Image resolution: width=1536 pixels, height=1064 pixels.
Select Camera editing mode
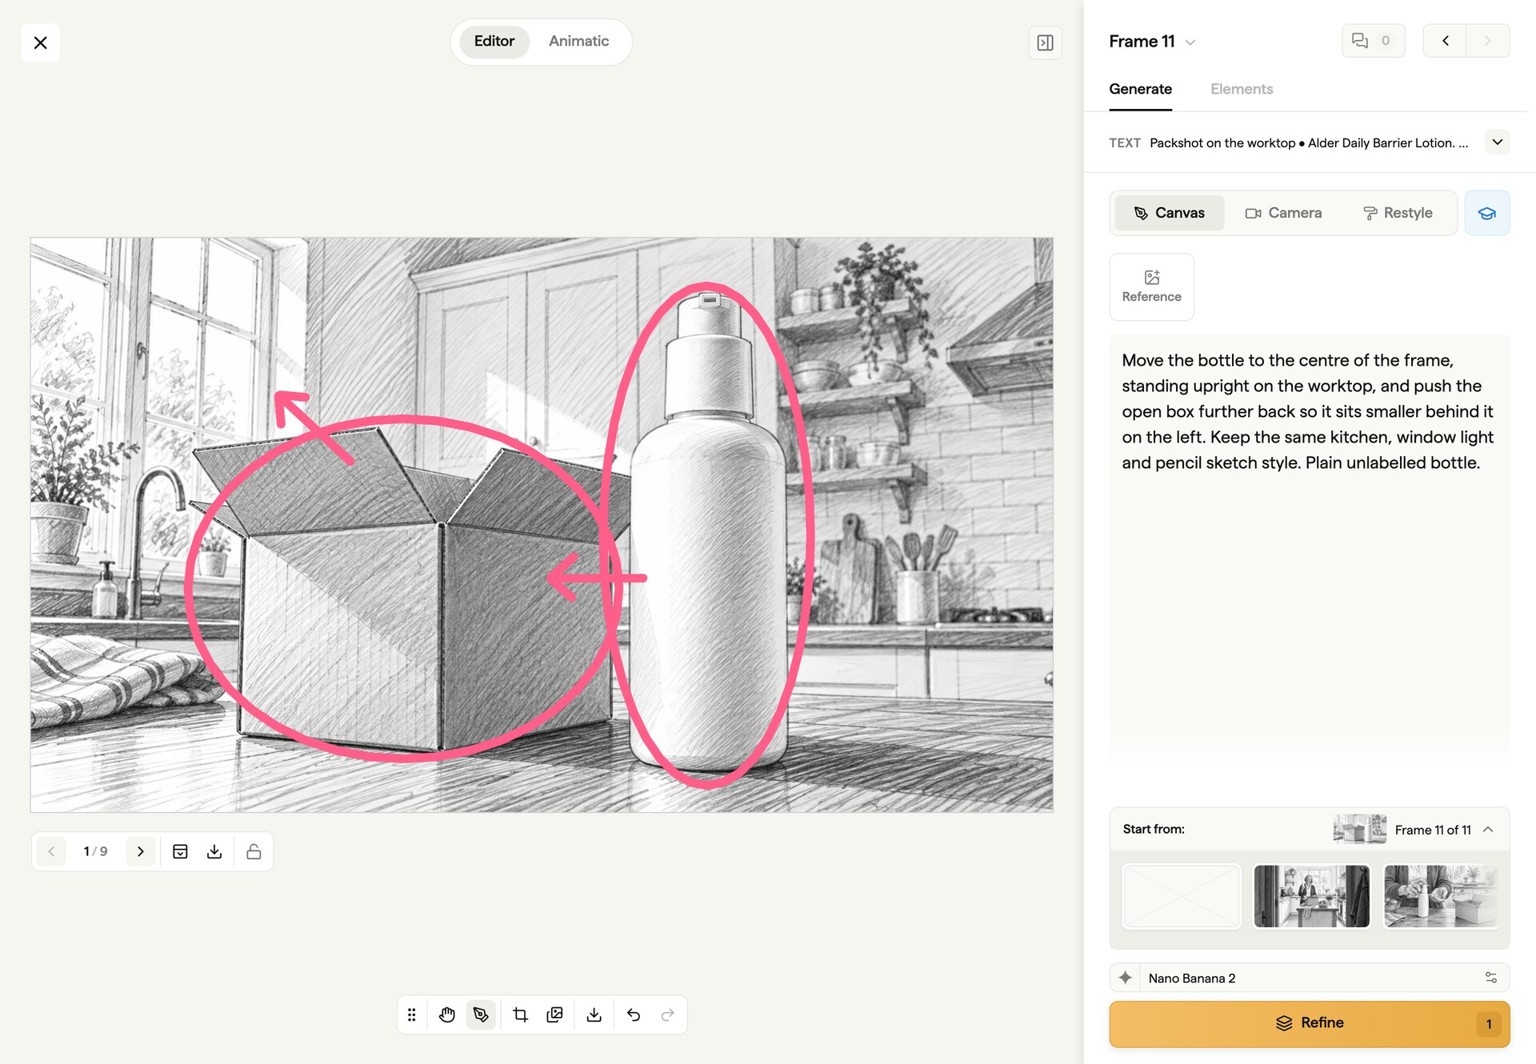point(1283,213)
